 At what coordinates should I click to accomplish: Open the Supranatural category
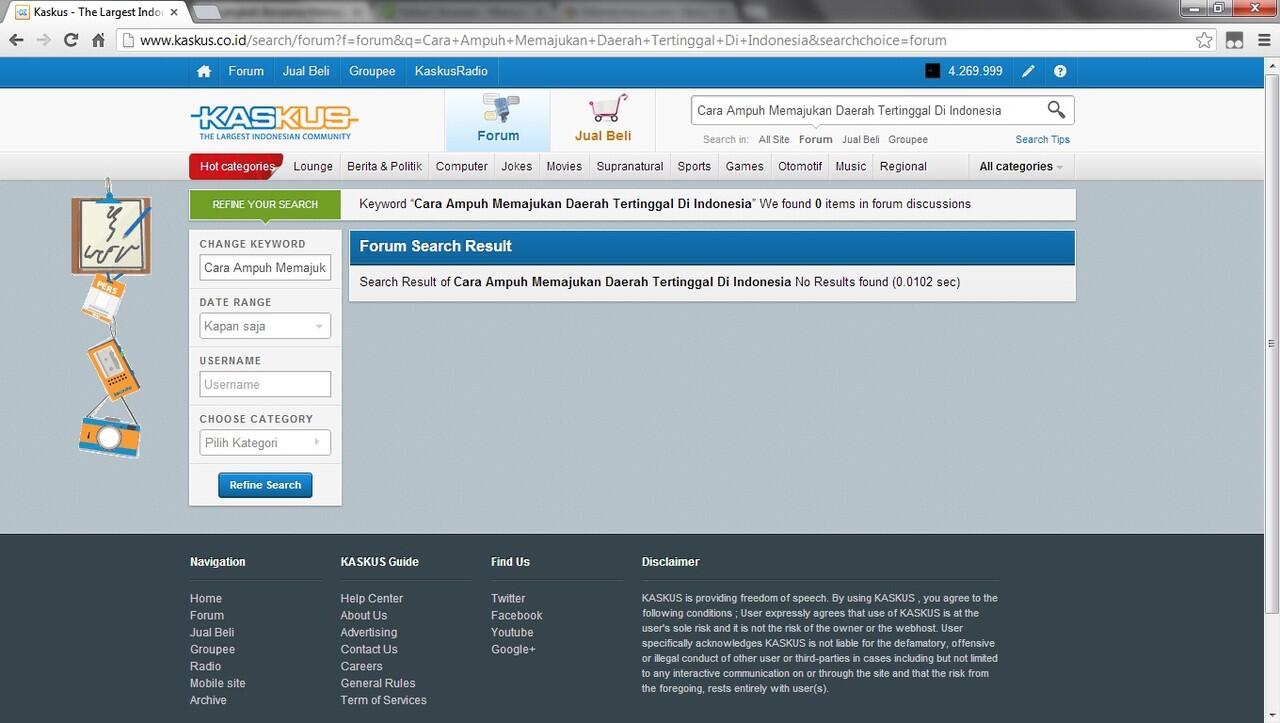coord(630,166)
